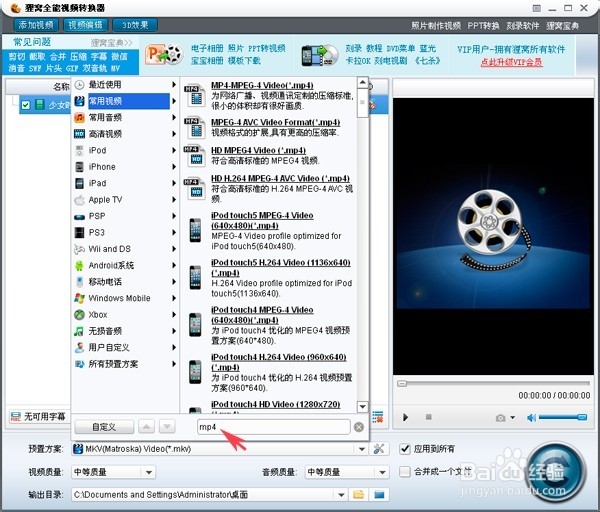Click the Apple TV icon

pyautogui.click(x=79, y=200)
